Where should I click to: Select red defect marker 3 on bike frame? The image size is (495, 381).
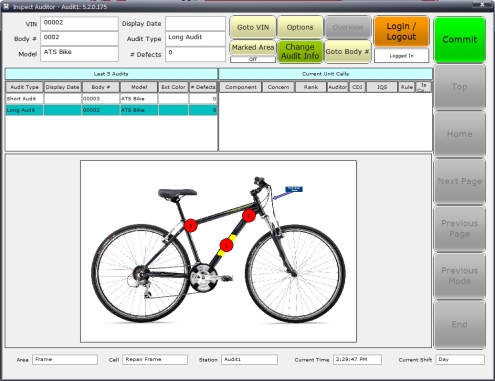[x=191, y=226]
